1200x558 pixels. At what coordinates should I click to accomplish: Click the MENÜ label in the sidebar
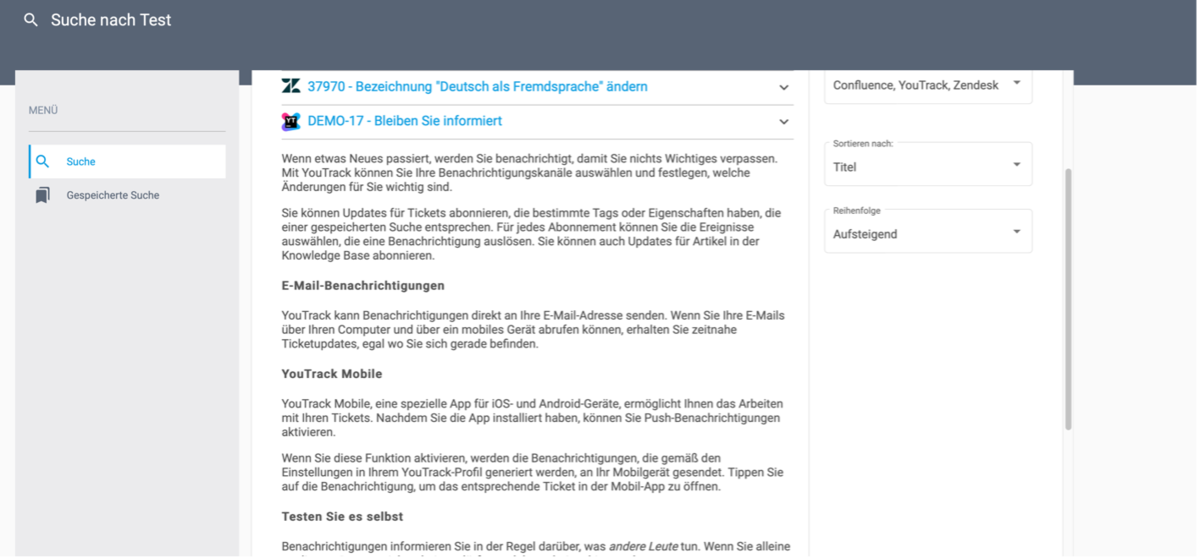[44, 110]
